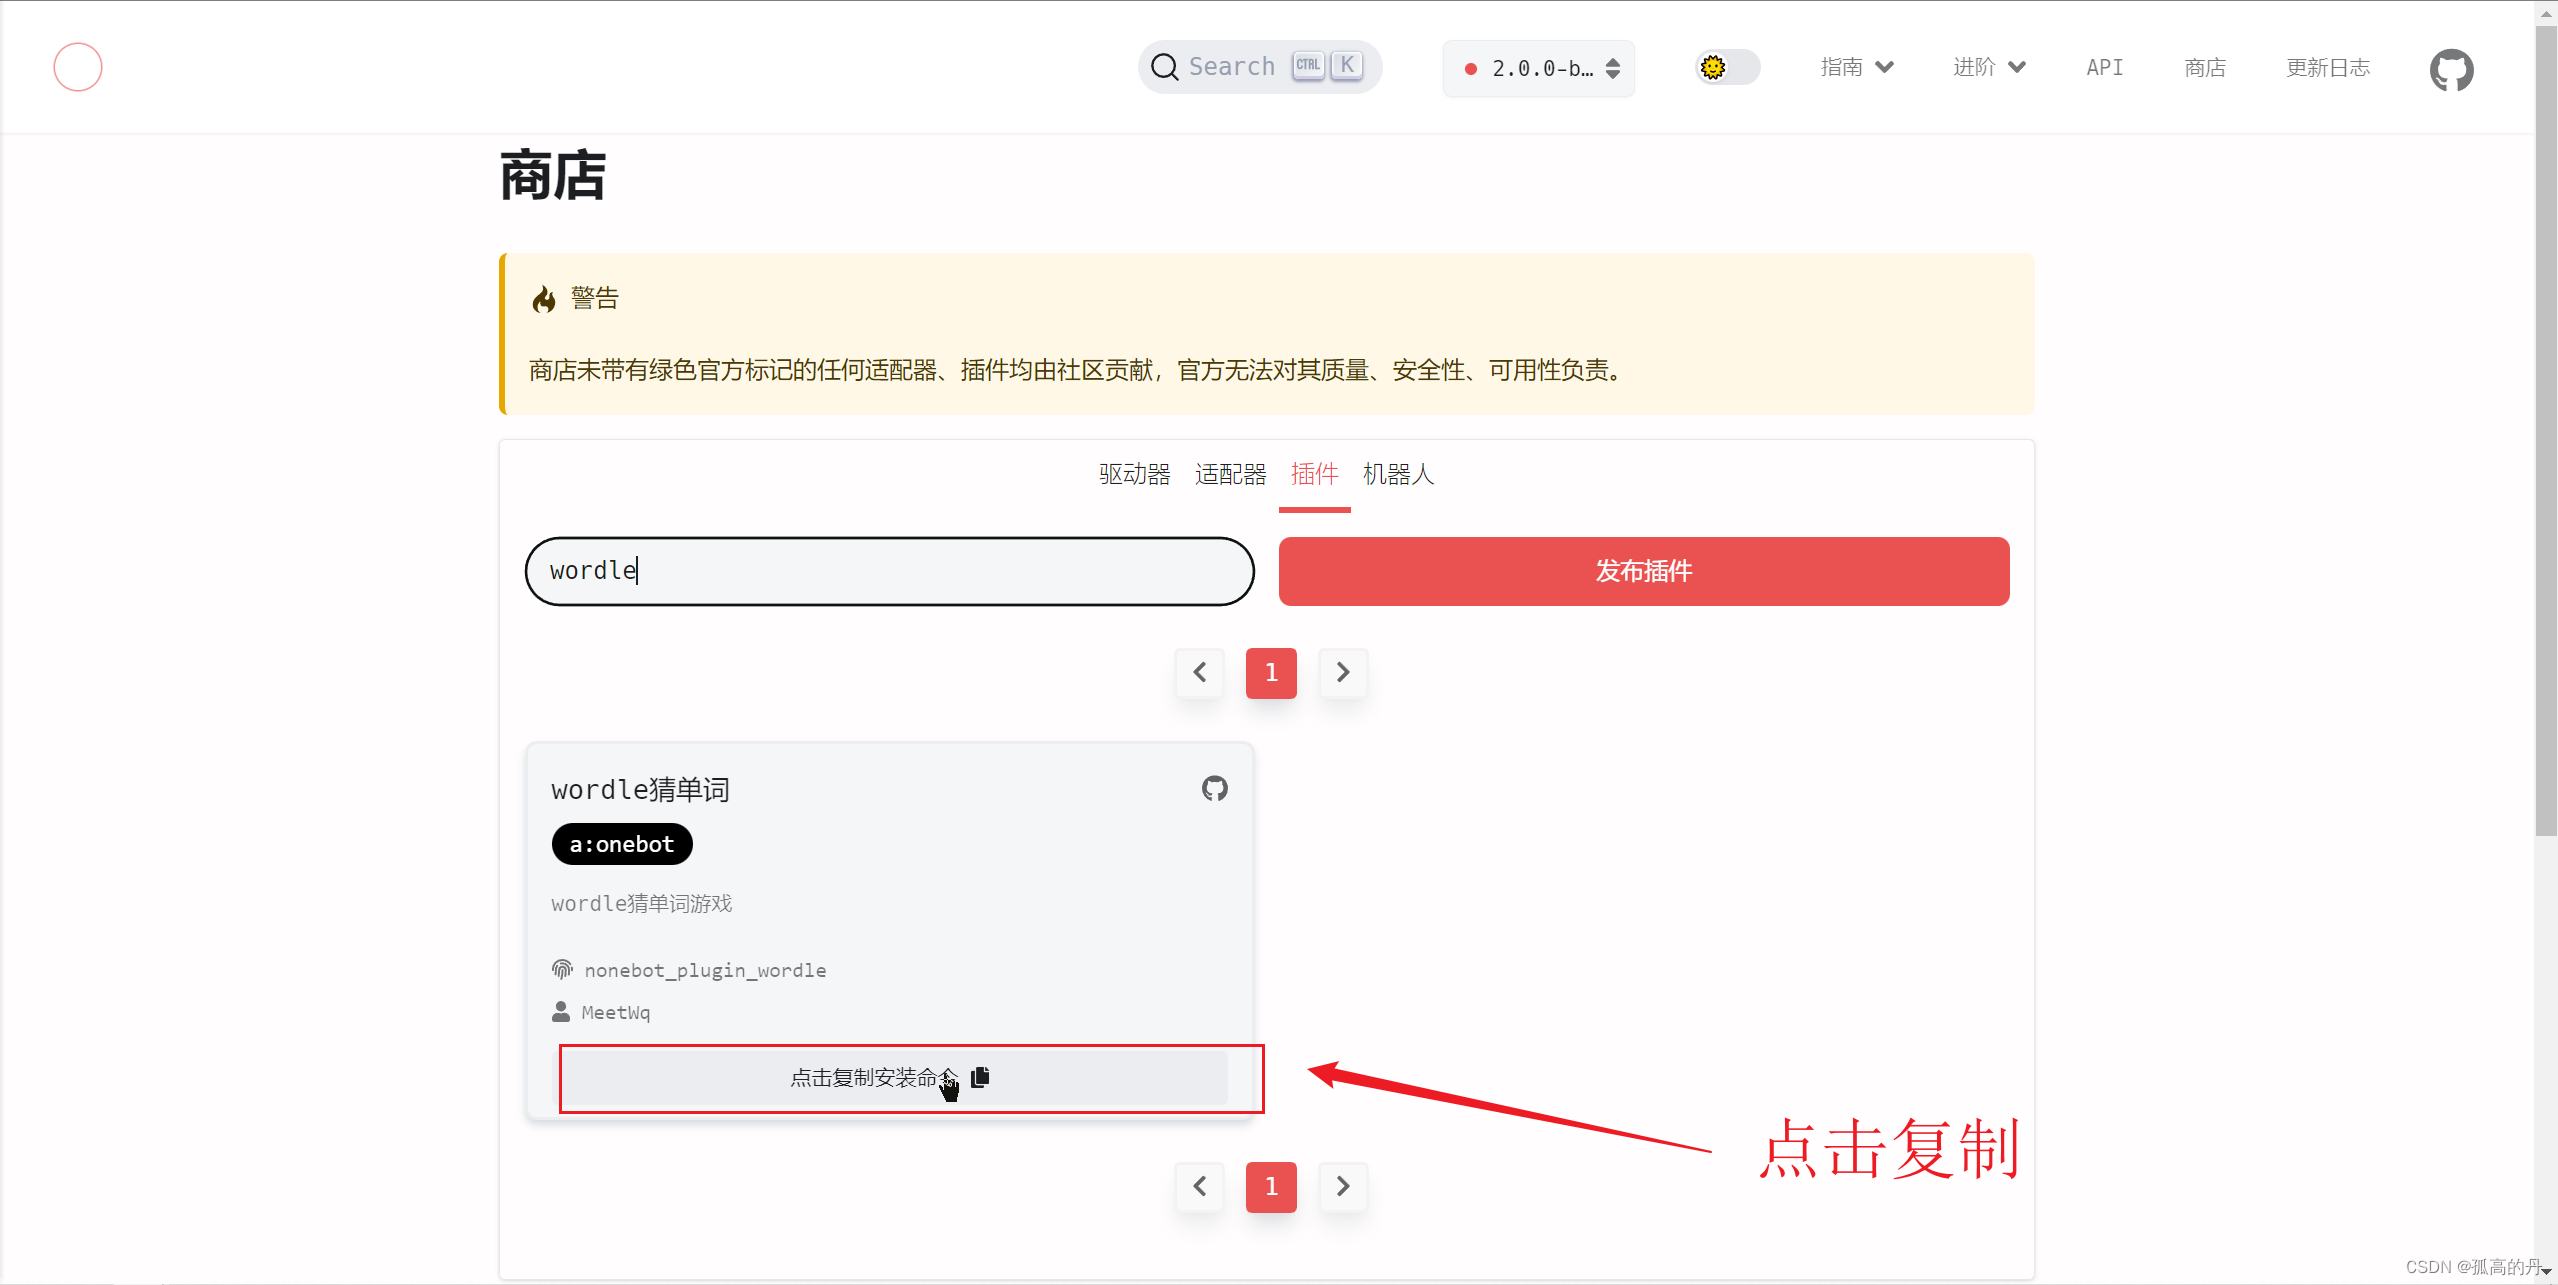Screen dimensions: 2558x1285
Task: Switch to the 驱动器 tab
Action: click(x=1134, y=474)
